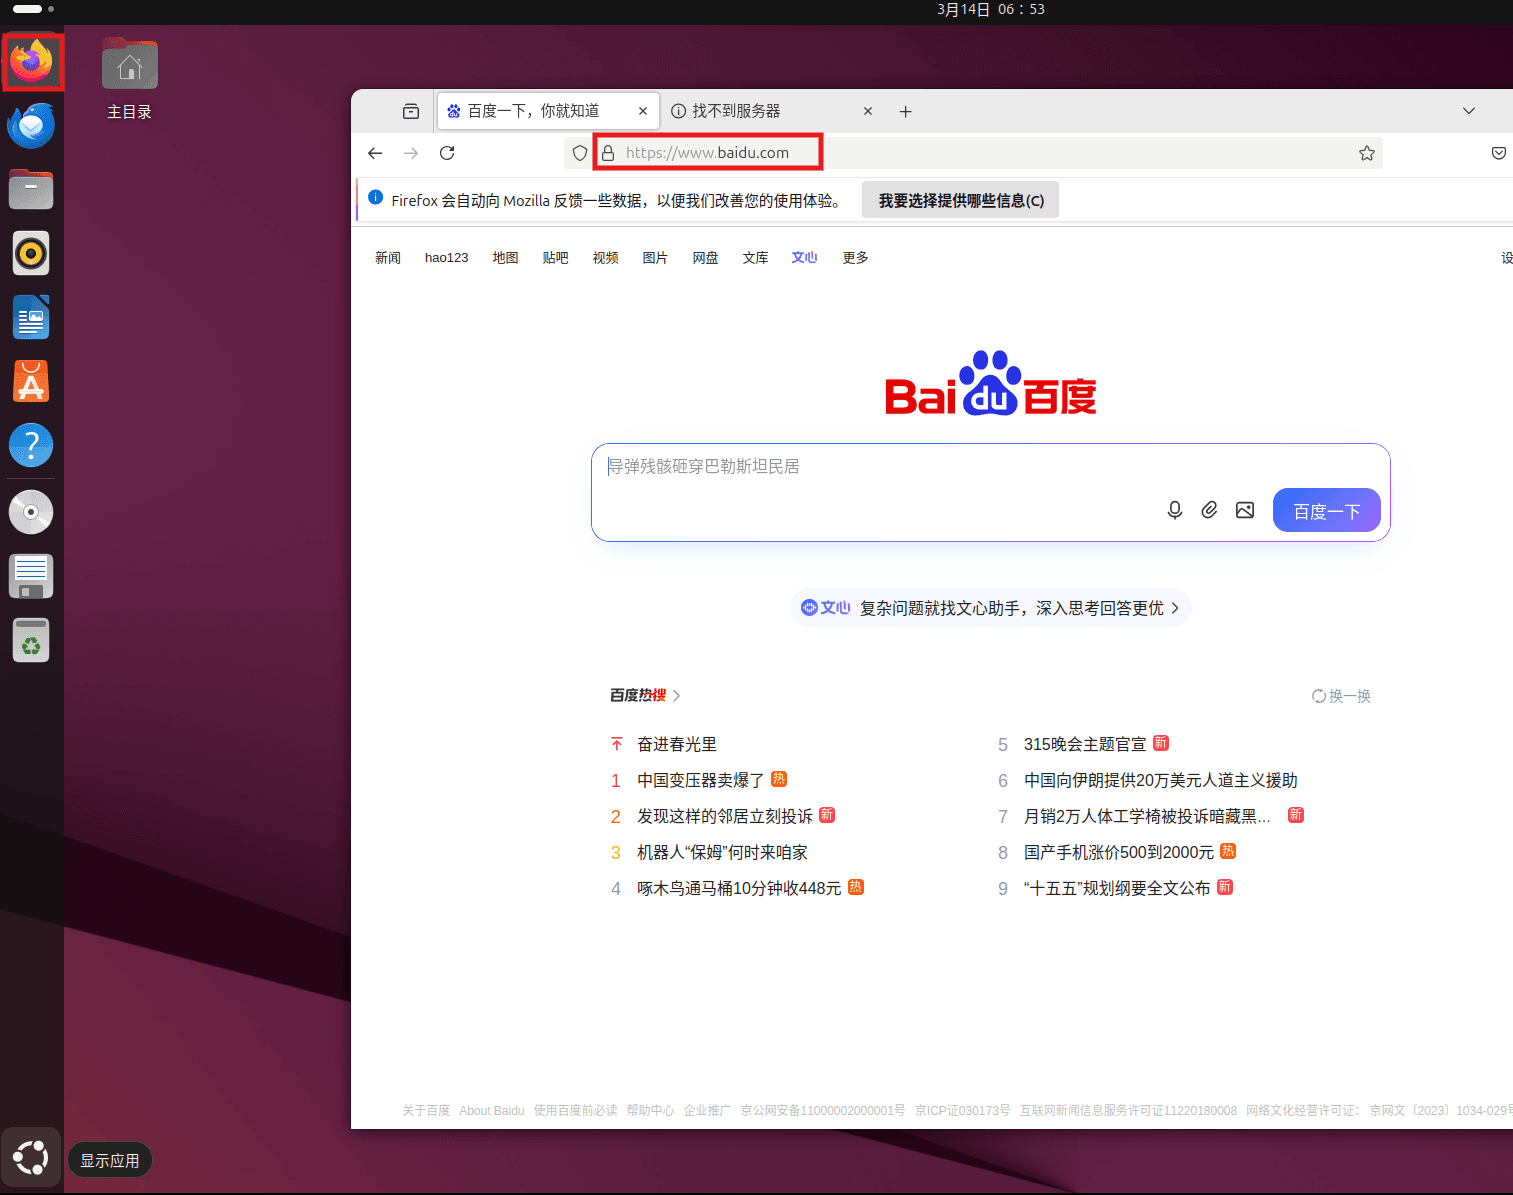The width and height of the screenshot is (1513, 1195).
Task: Click the microphone voice search icon
Action: pos(1175,510)
